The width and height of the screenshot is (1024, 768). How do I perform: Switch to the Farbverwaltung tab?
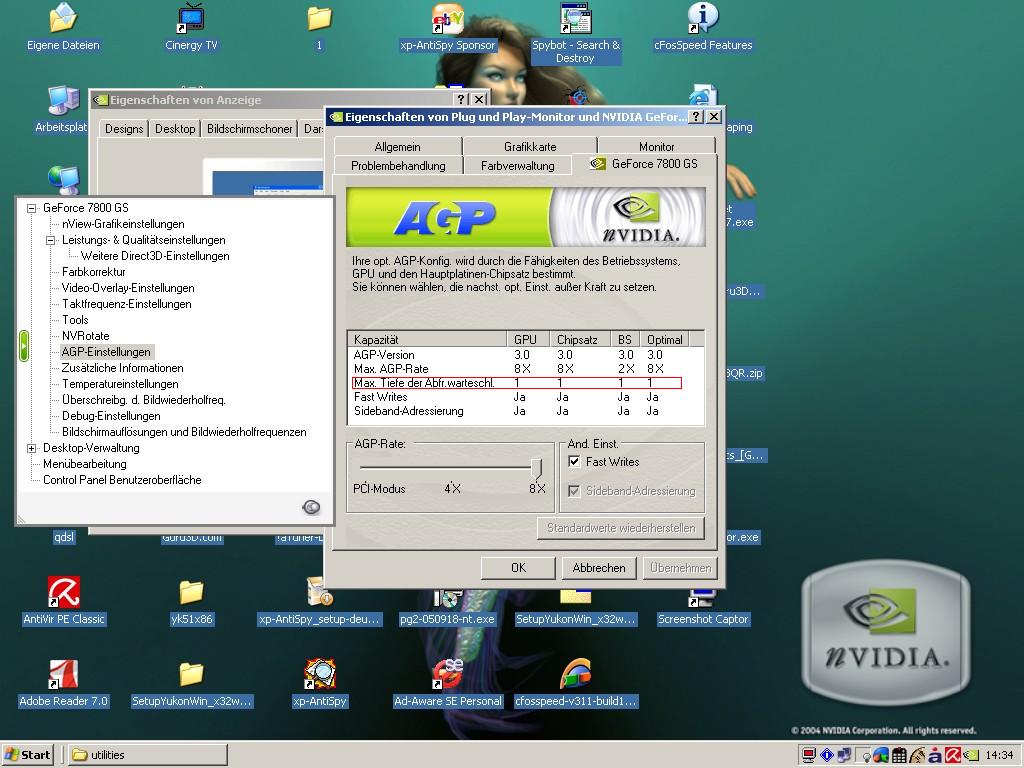tap(517, 165)
